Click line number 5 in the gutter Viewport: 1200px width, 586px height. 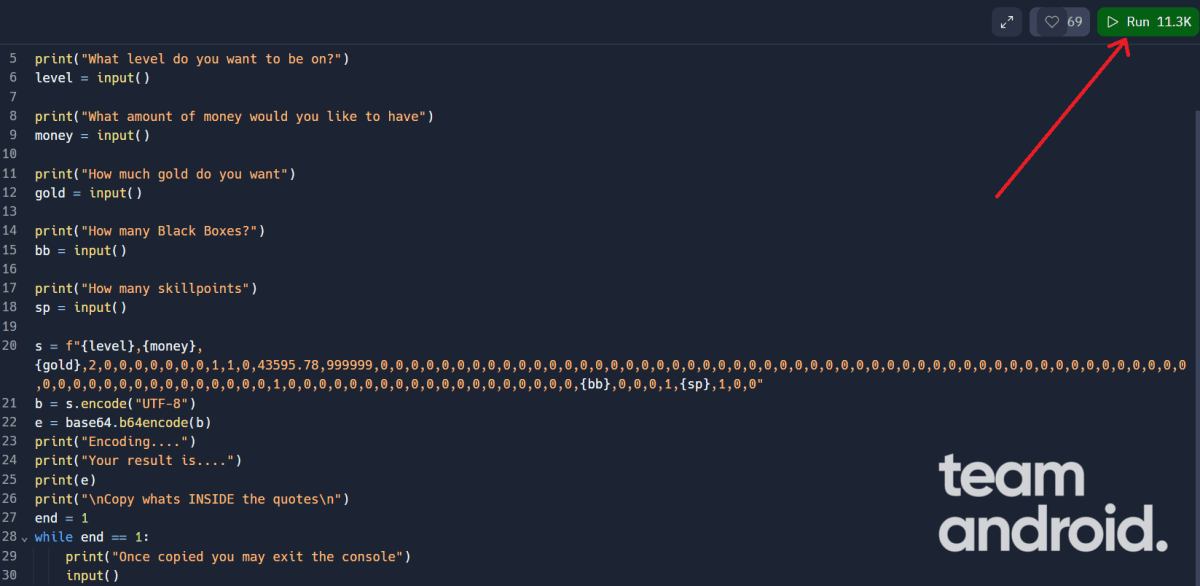click(12, 58)
